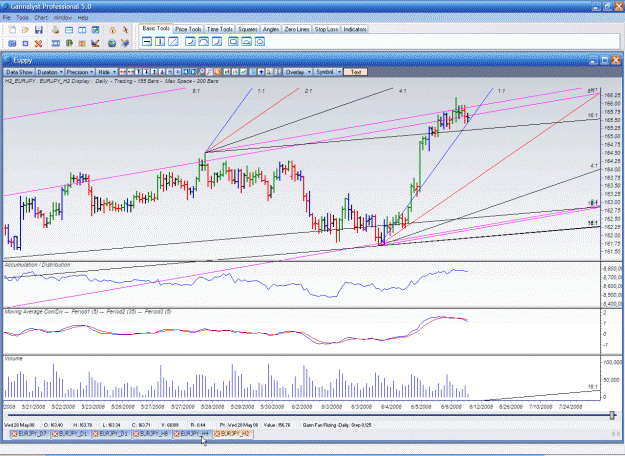Click the round orange clock-like icon
Screen dimensions: 625x456
[x=112, y=30]
